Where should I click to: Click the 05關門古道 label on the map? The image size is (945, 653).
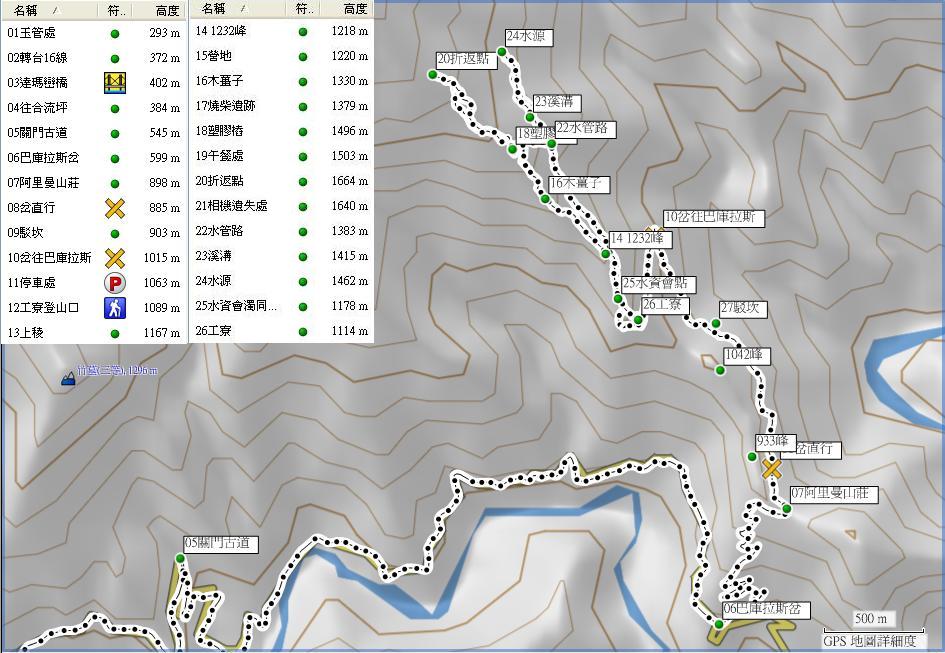[221, 544]
